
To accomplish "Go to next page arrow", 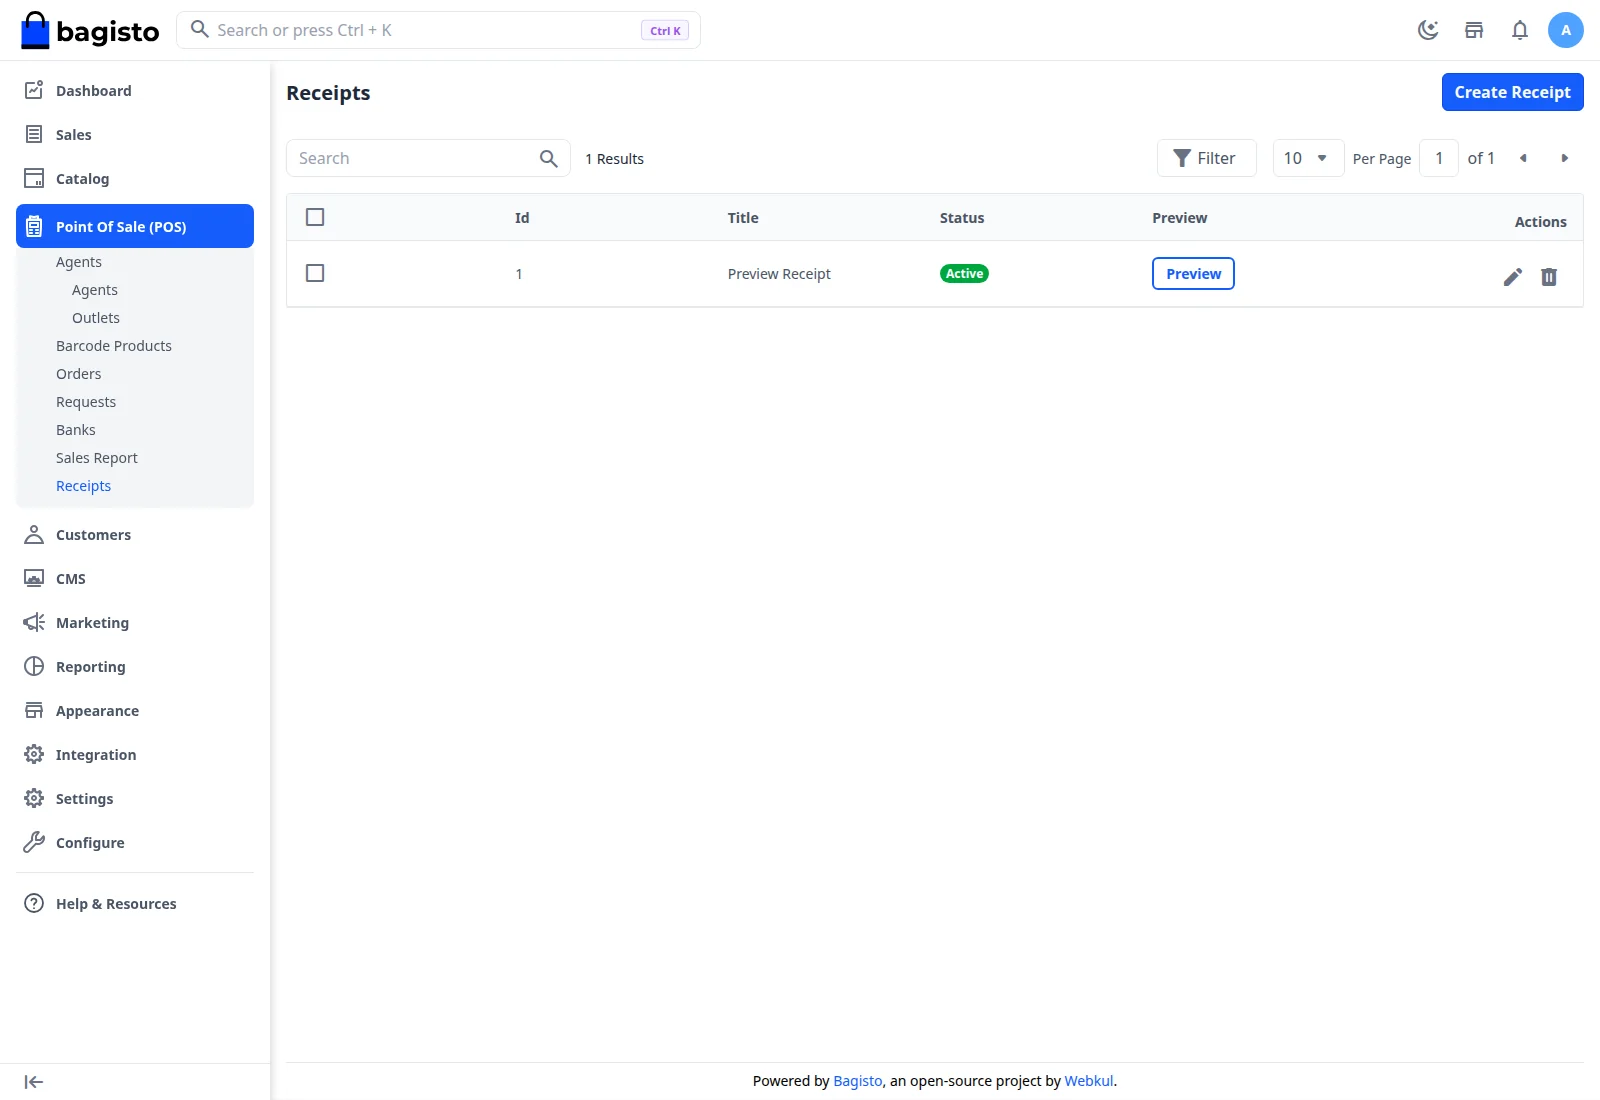I will pyautogui.click(x=1565, y=158).
